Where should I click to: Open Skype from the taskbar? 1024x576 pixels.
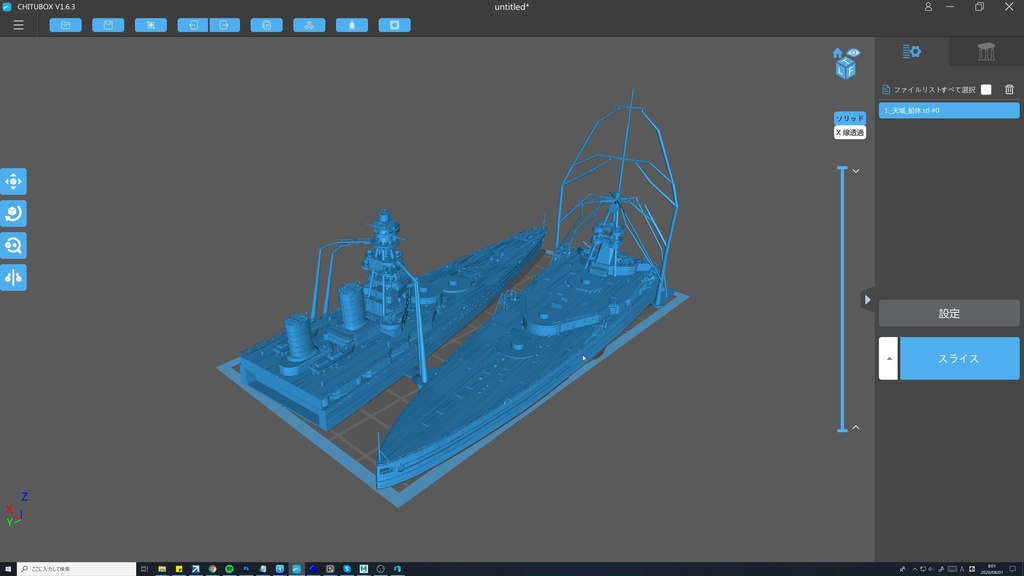[x=347, y=569]
